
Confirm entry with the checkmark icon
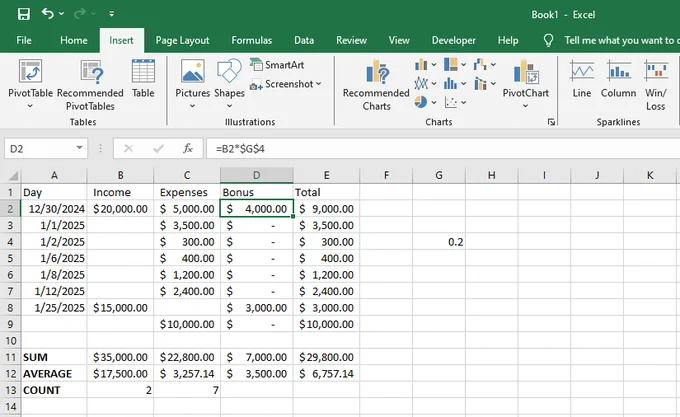(158, 149)
